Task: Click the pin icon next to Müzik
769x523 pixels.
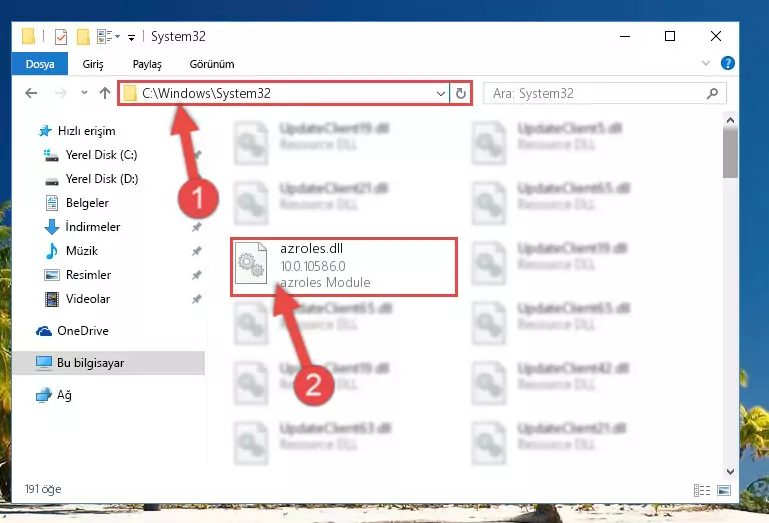Action: tap(197, 251)
